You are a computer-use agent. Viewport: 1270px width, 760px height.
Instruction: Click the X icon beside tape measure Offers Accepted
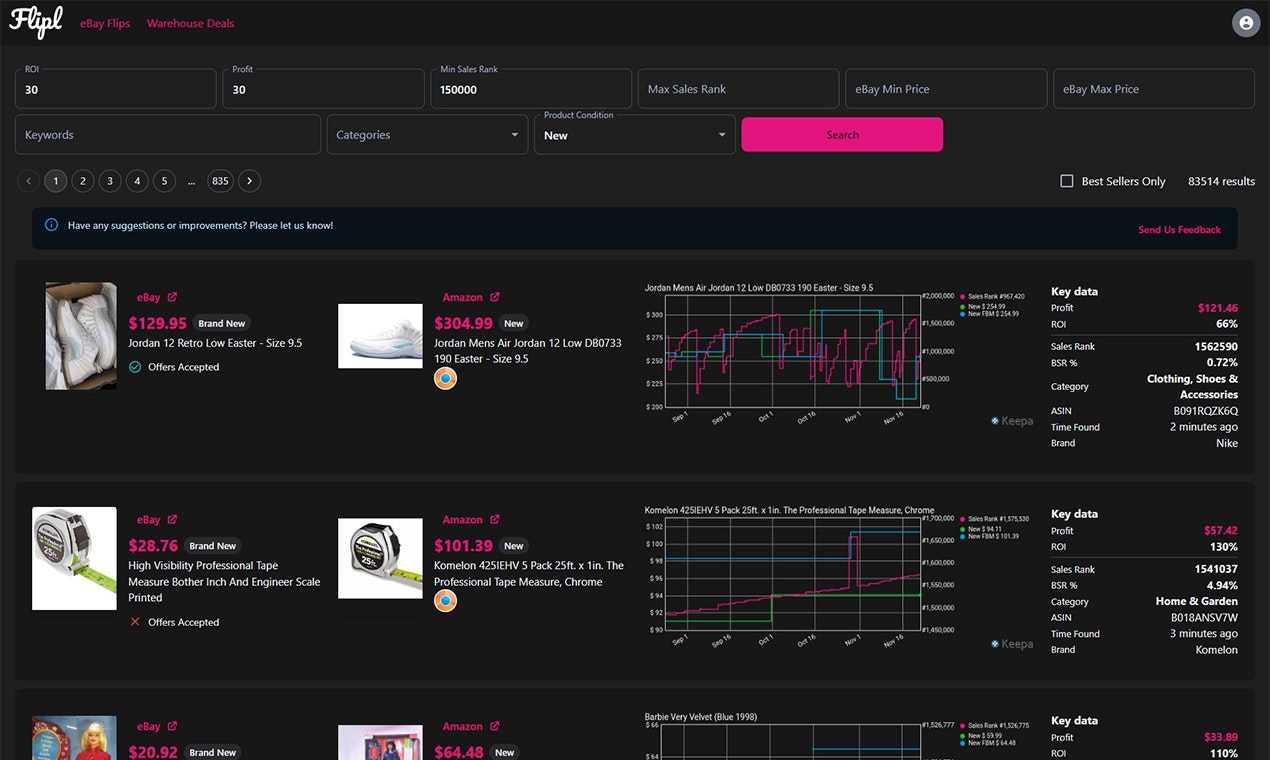click(135, 622)
